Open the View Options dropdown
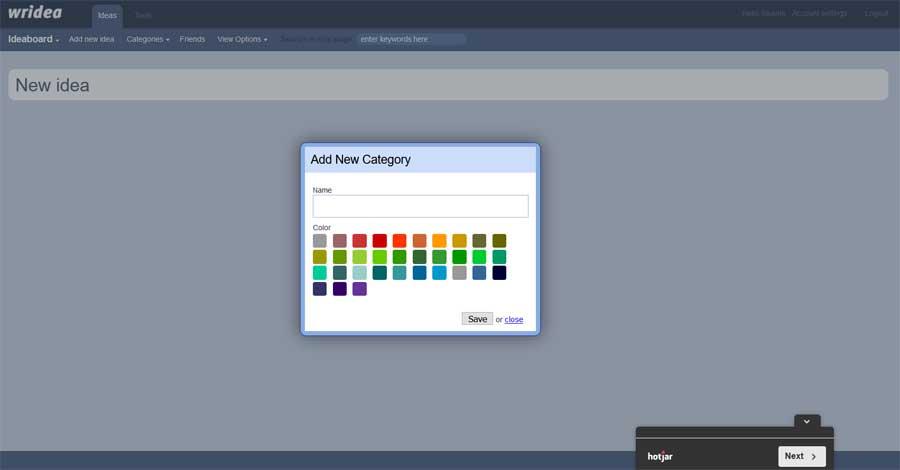Viewport: 900px width, 470px height. [x=242, y=39]
